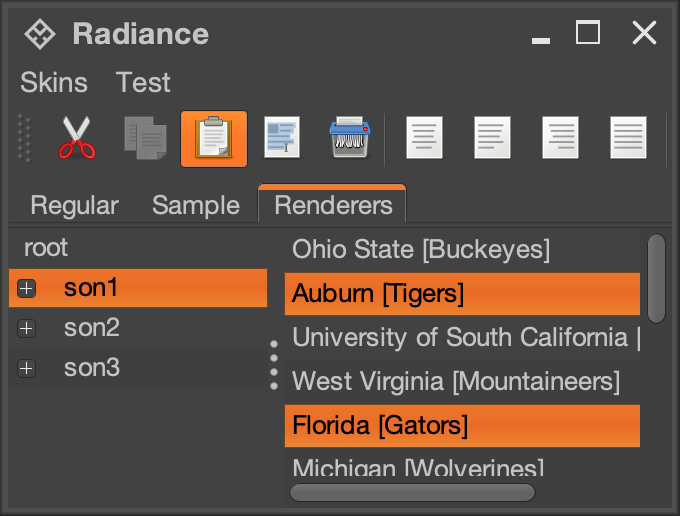This screenshot has height=516, width=680.
Task: Click the vertical list scrollbar thumb
Action: tap(656, 278)
